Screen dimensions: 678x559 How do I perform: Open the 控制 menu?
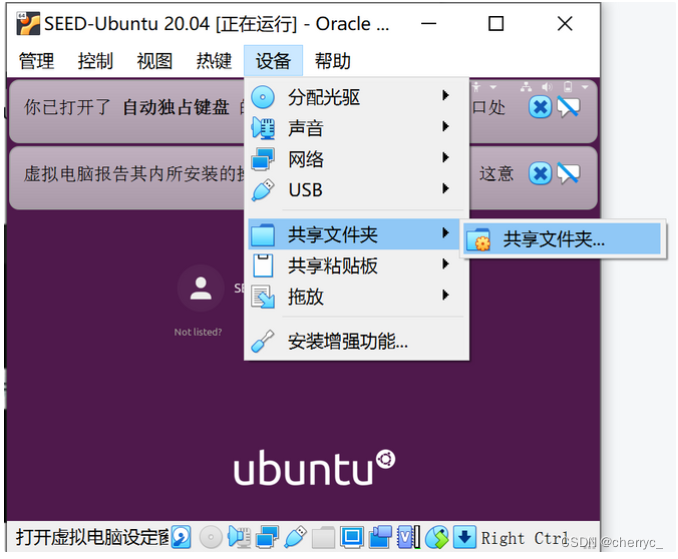click(95, 61)
